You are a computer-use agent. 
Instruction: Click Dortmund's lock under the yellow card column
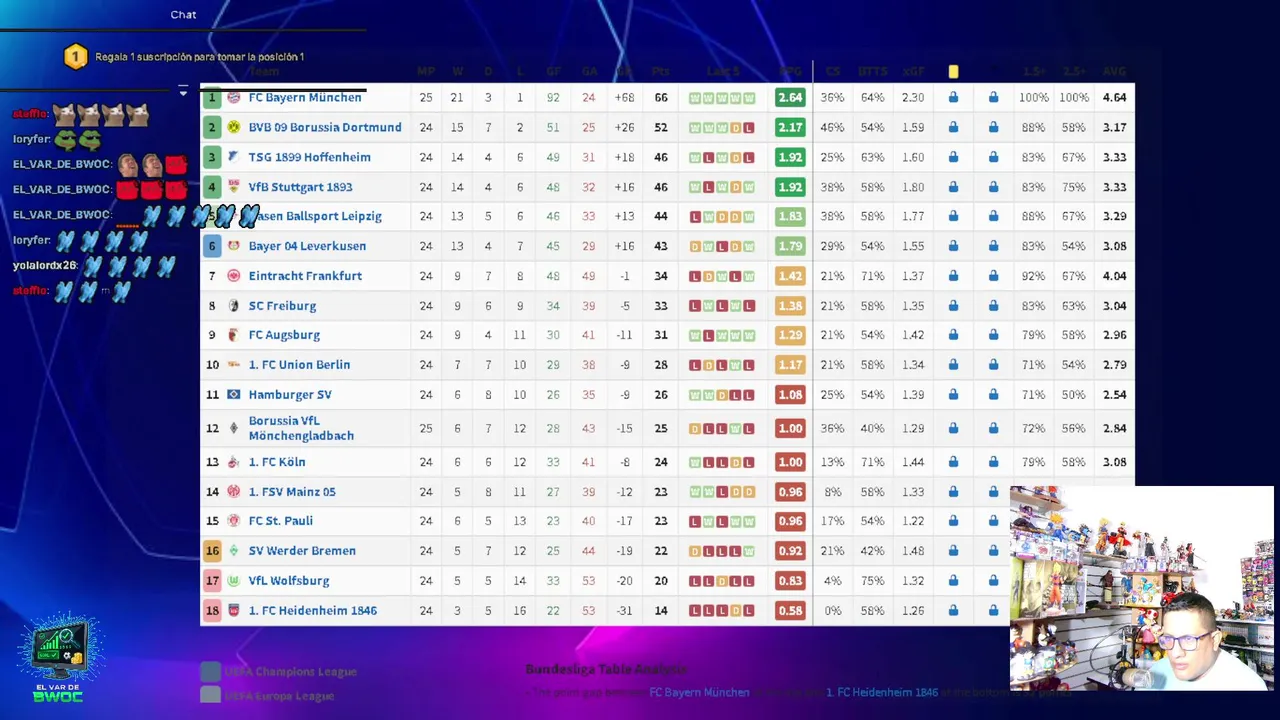[953, 127]
